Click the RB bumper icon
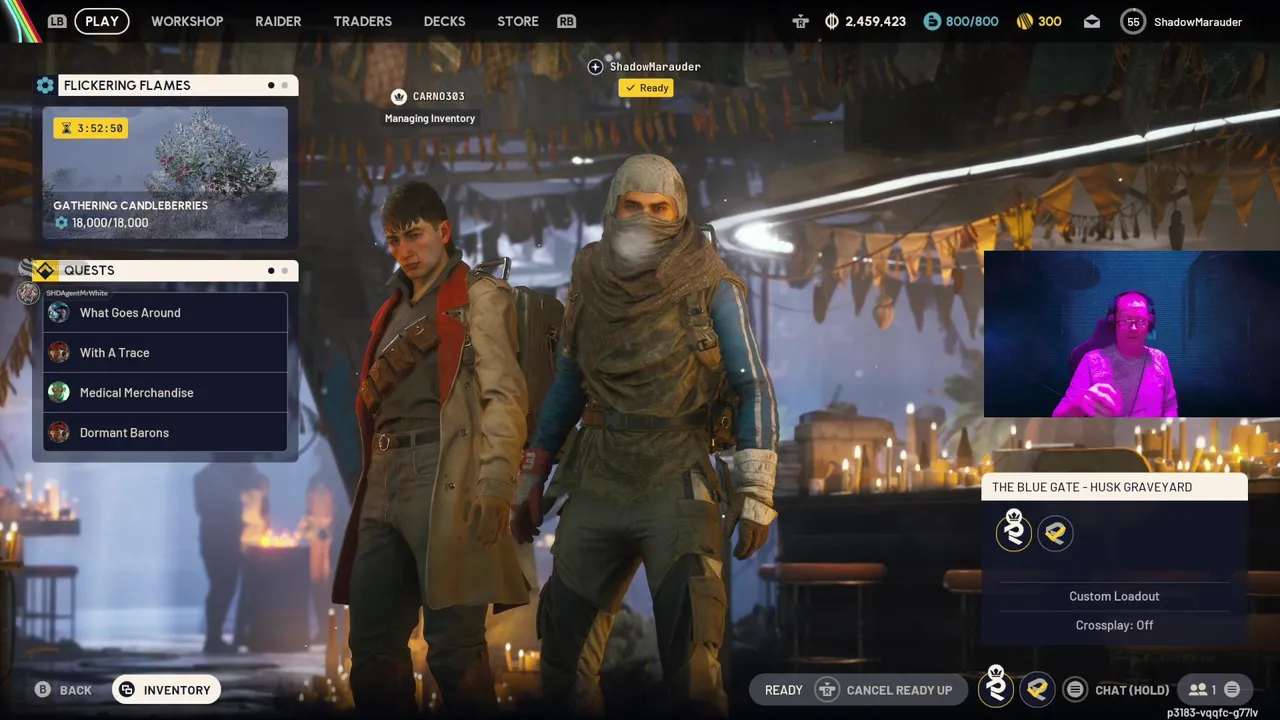 click(x=567, y=21)
